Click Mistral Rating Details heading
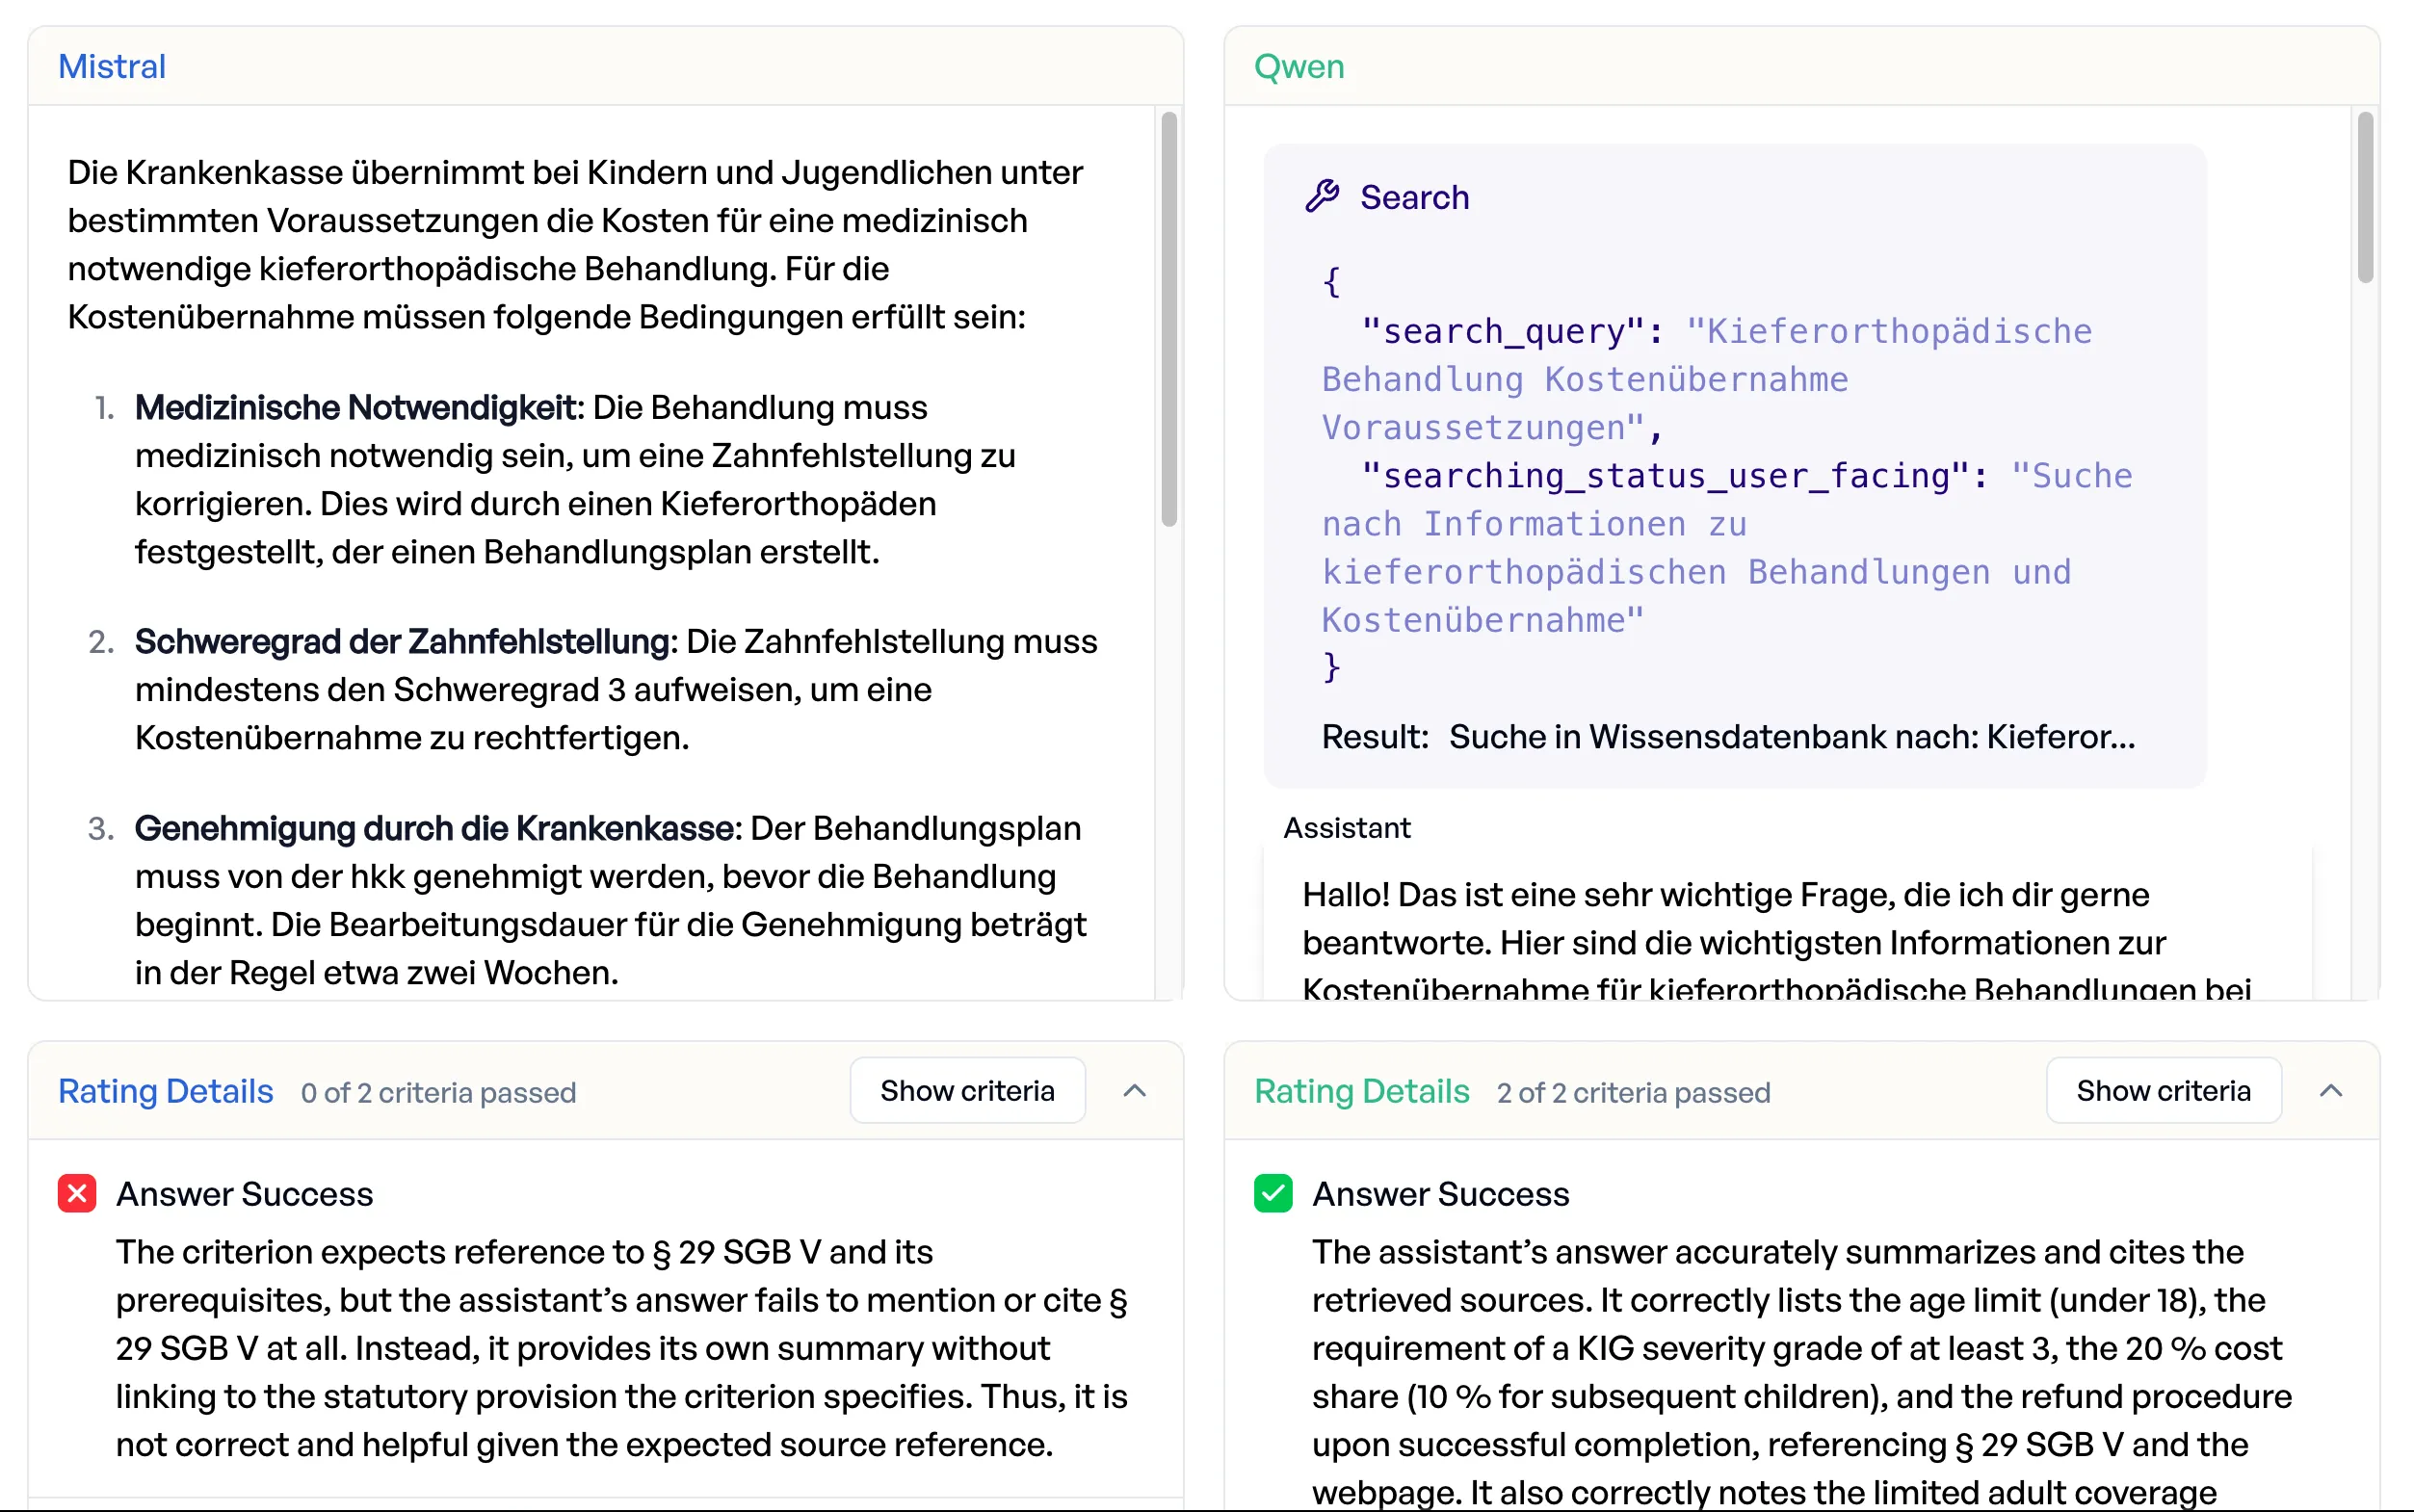 click(x=165, y=1091)
